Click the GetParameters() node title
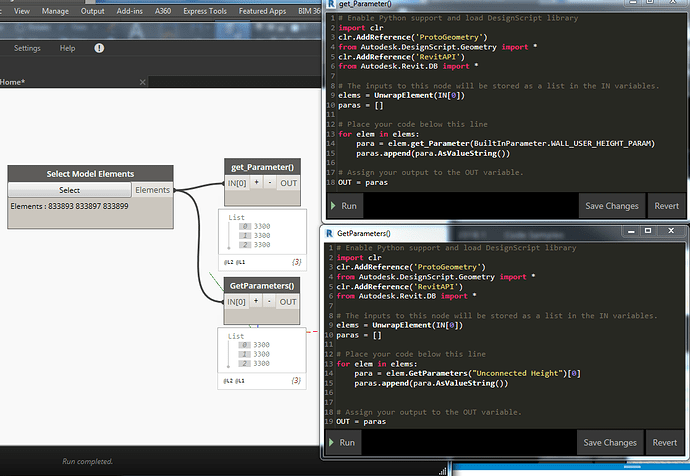The image size is (690, 476). [x=262, y=286]
